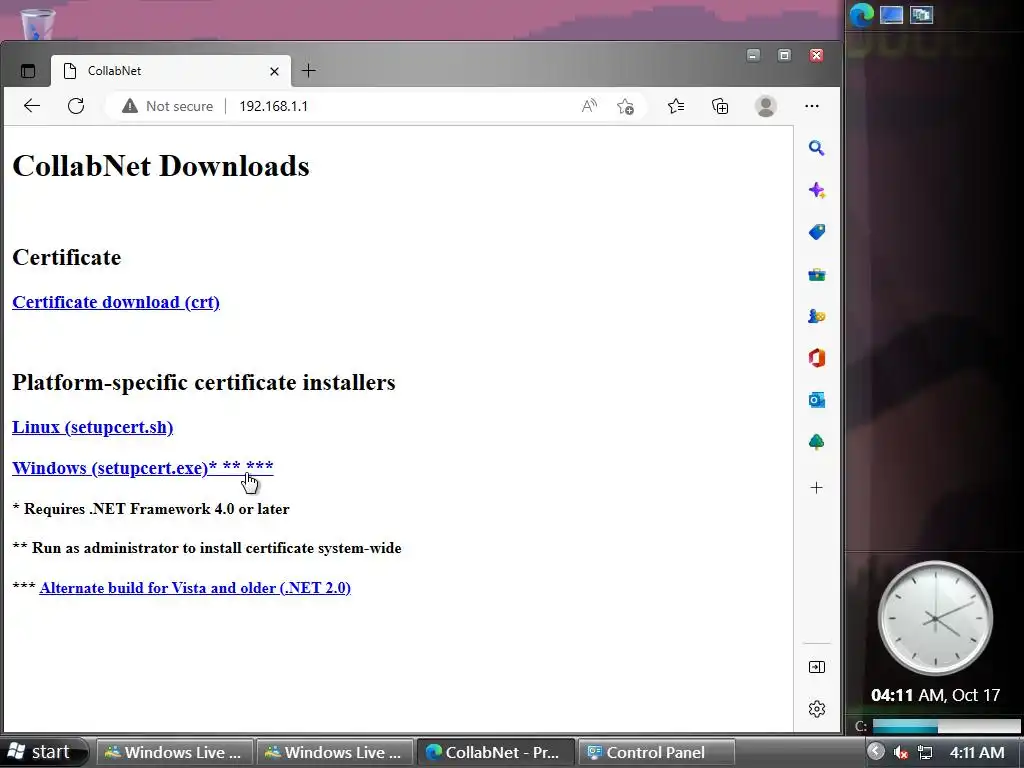Click the Edge icon in the sidebar gadget bar

(862, 15)
